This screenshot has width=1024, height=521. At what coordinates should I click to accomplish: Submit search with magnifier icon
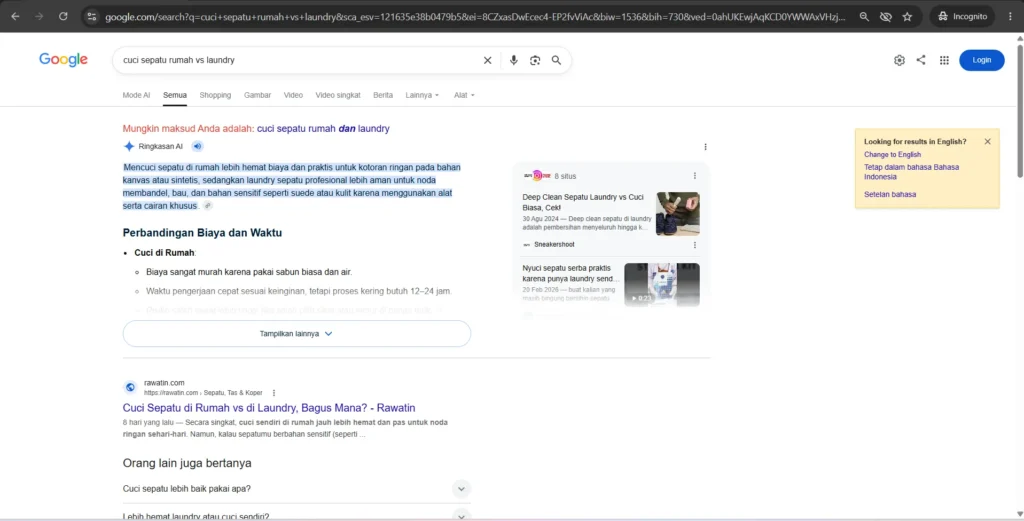[x=556, y=60]
